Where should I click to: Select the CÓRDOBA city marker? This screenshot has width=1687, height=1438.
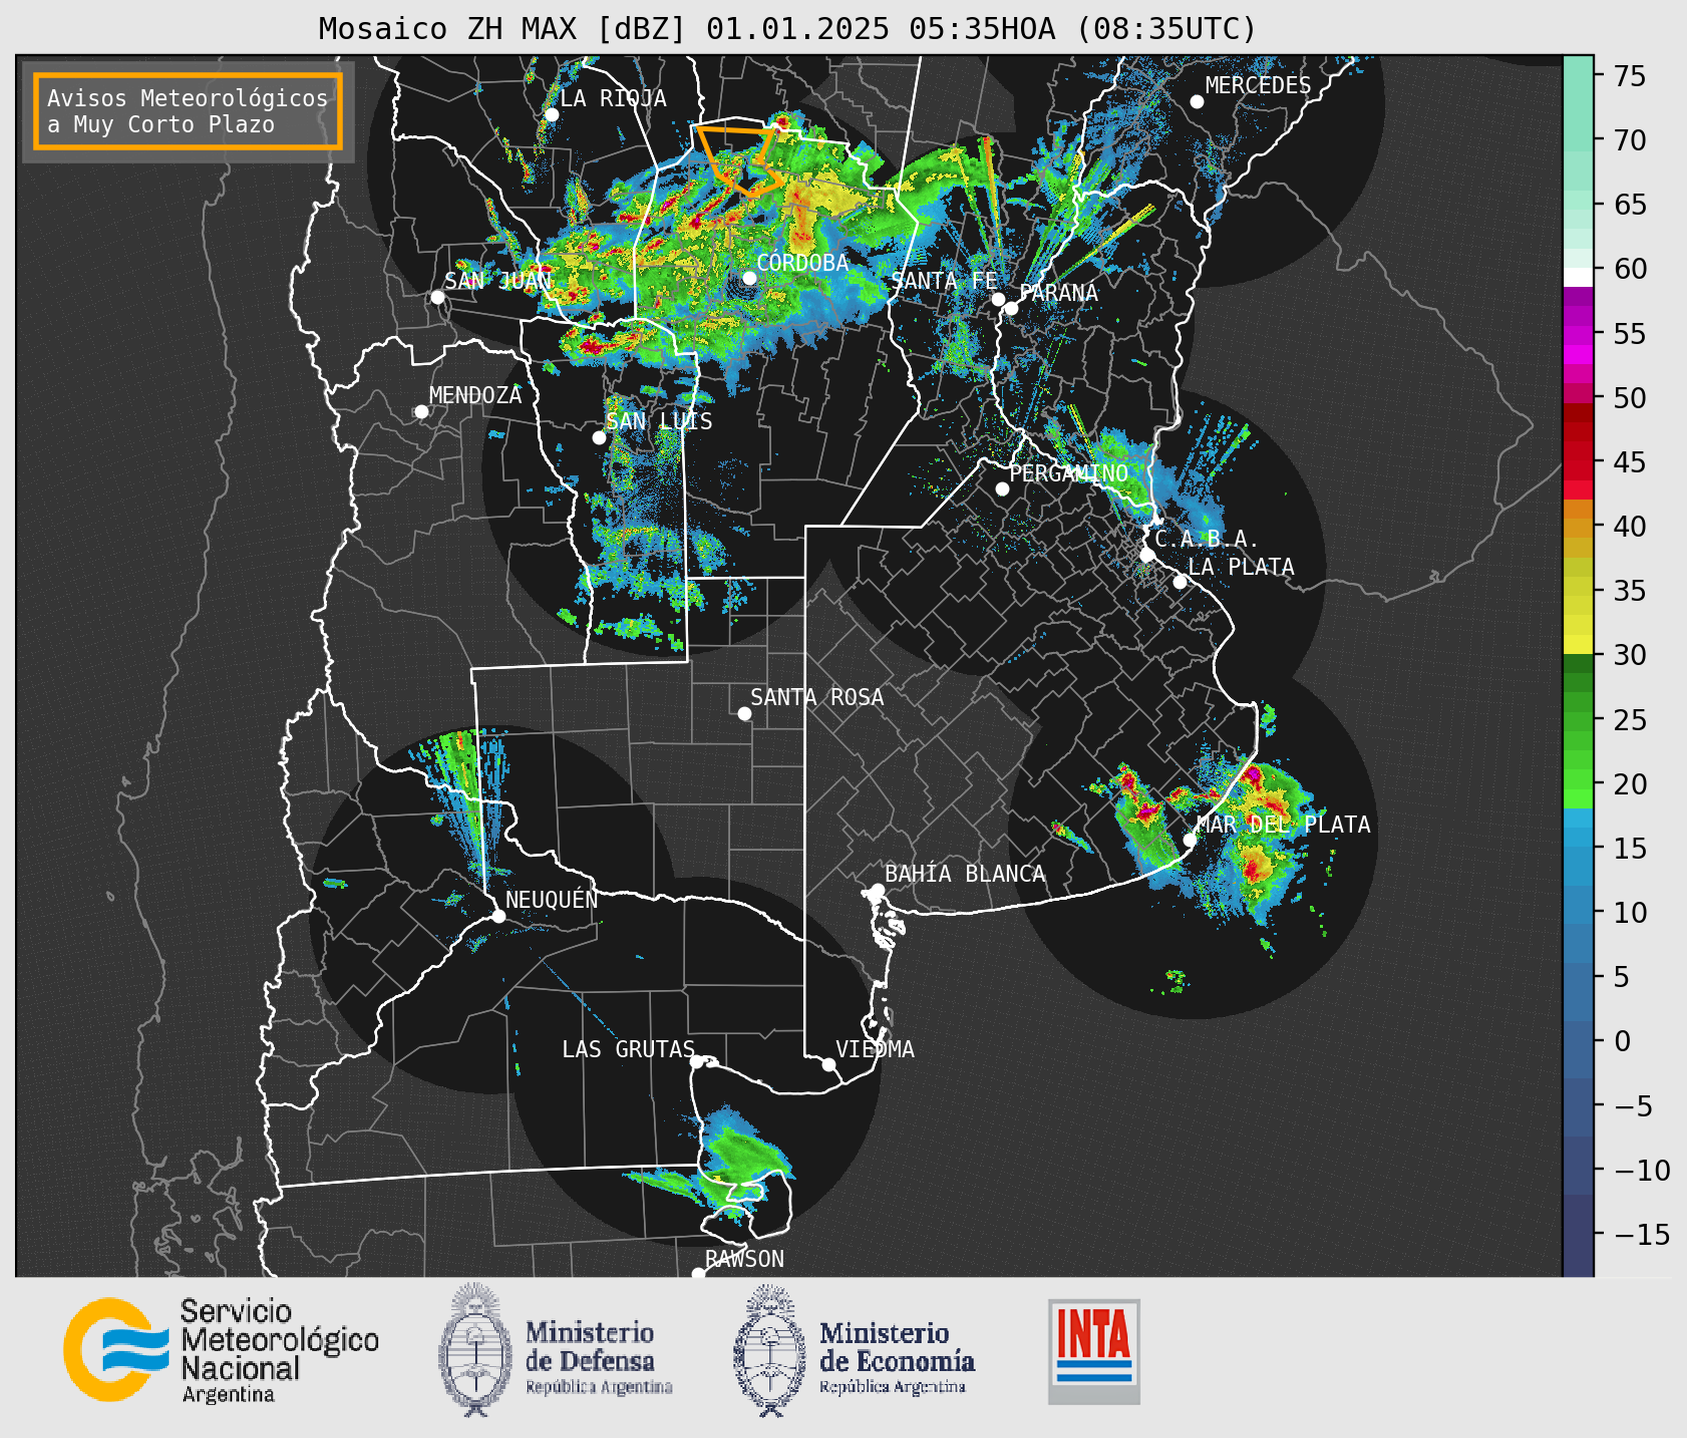(749, 278)
